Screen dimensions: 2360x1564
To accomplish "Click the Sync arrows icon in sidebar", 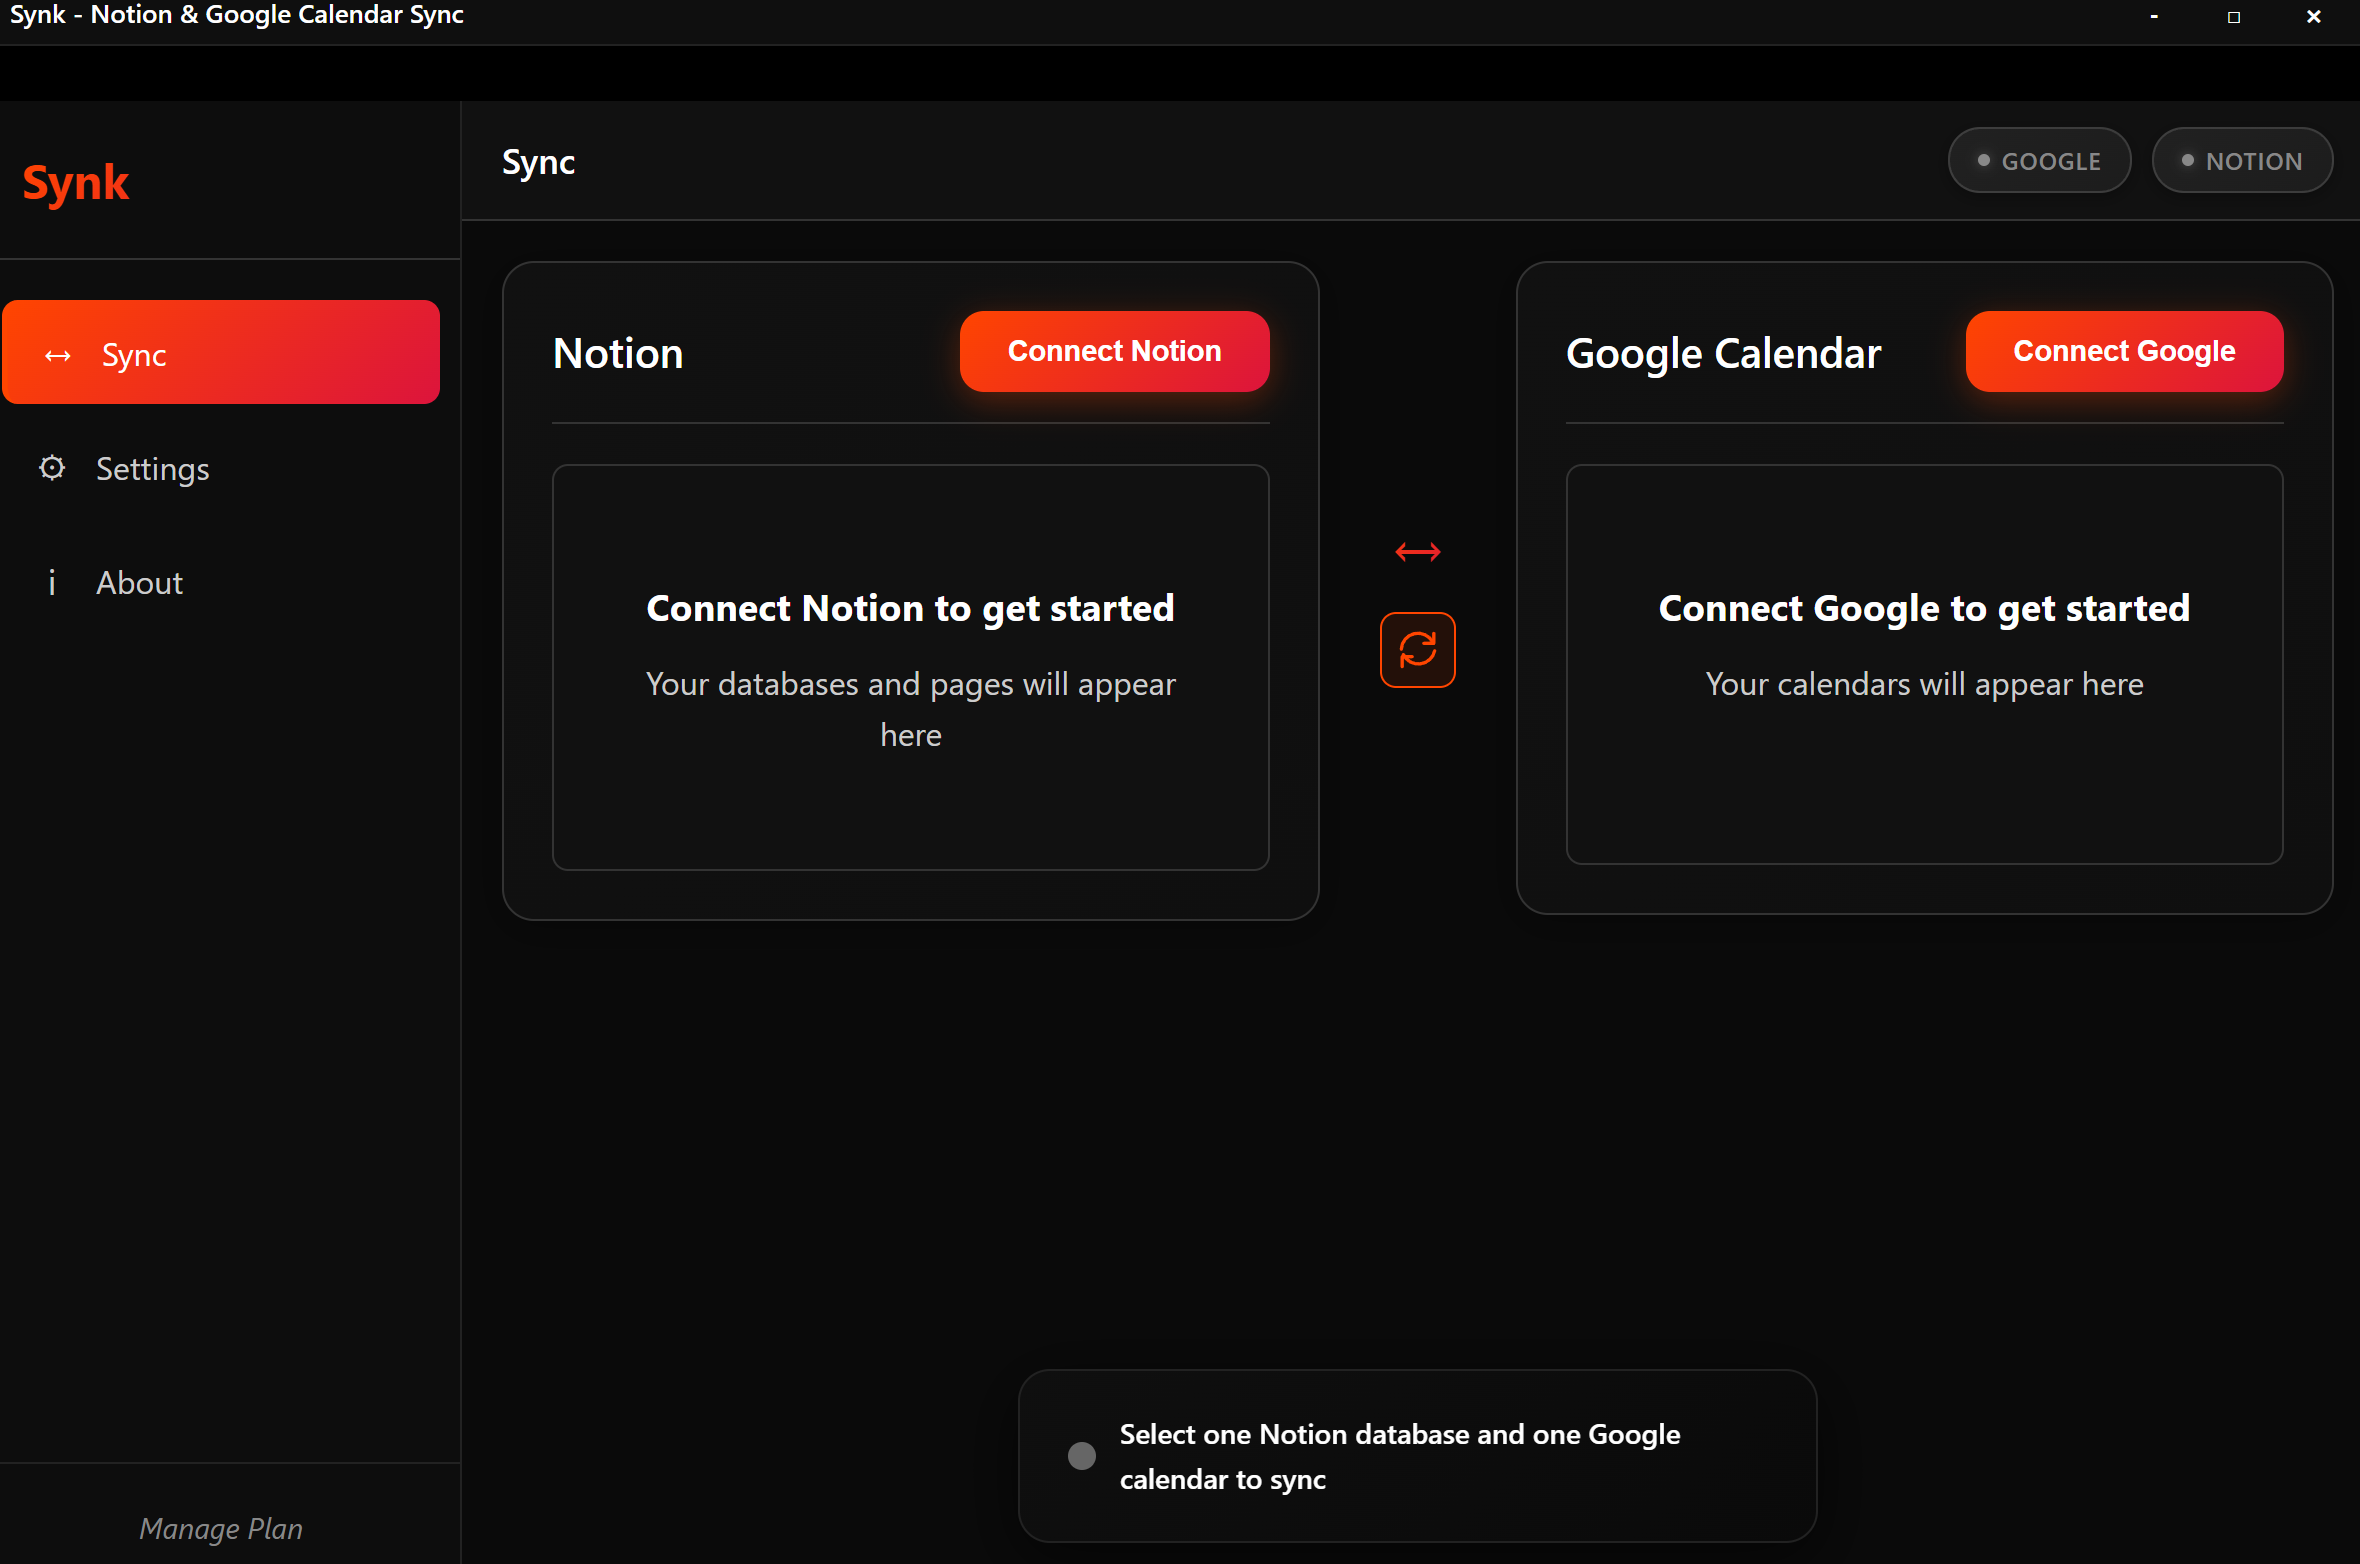I will [58, 355].
